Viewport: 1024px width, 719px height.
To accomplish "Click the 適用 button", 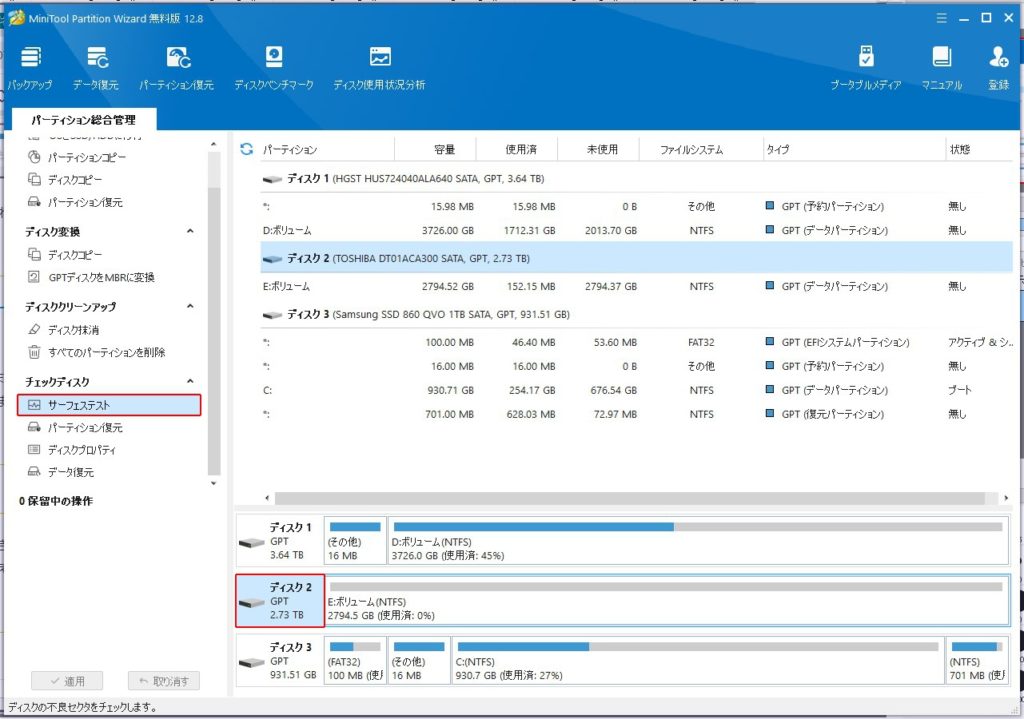I will 66,681.
